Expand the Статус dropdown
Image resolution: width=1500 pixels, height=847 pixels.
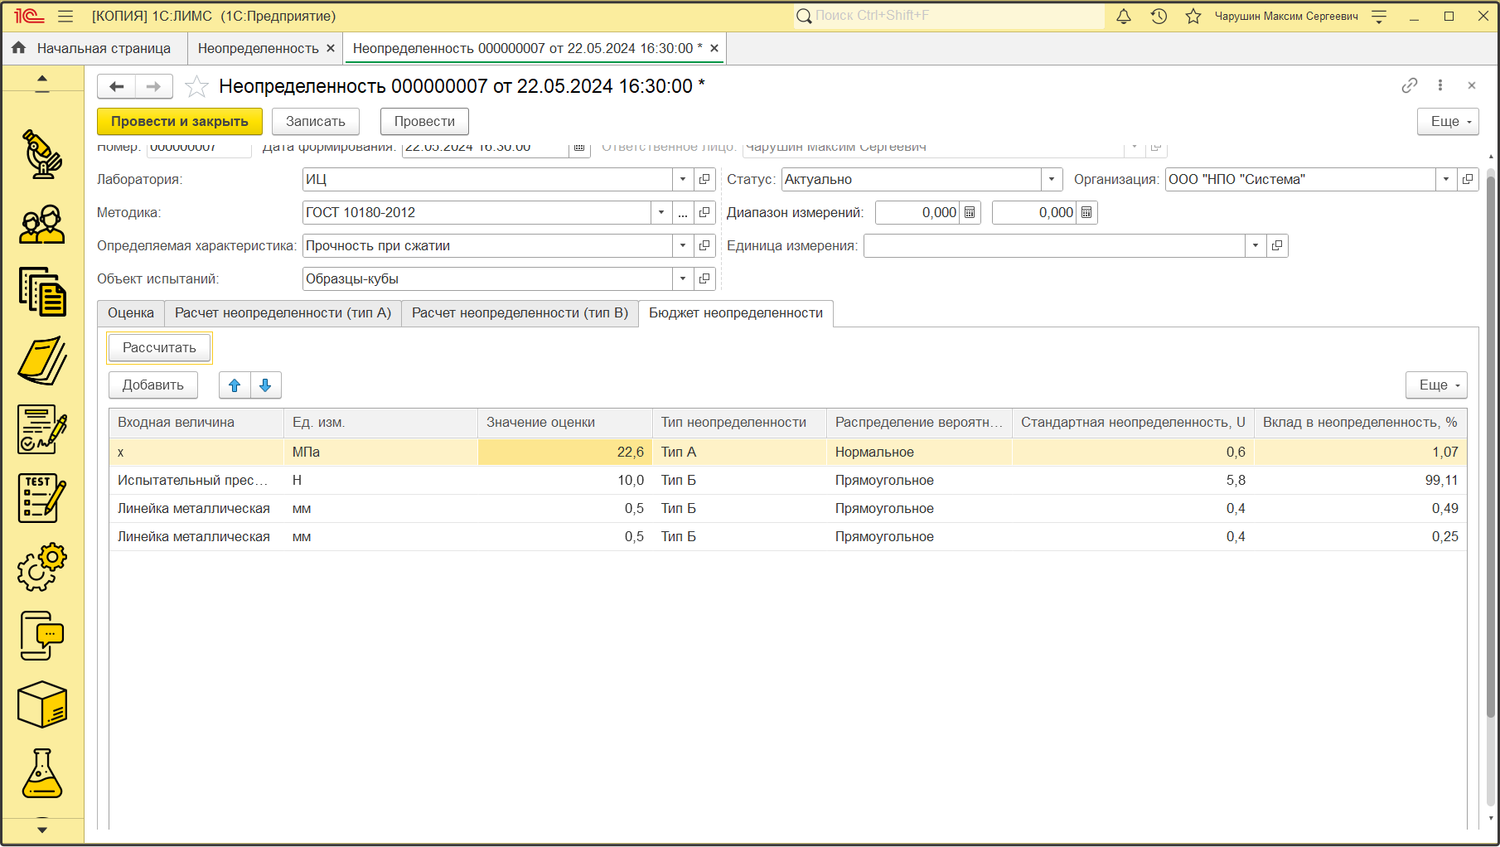1051,180
